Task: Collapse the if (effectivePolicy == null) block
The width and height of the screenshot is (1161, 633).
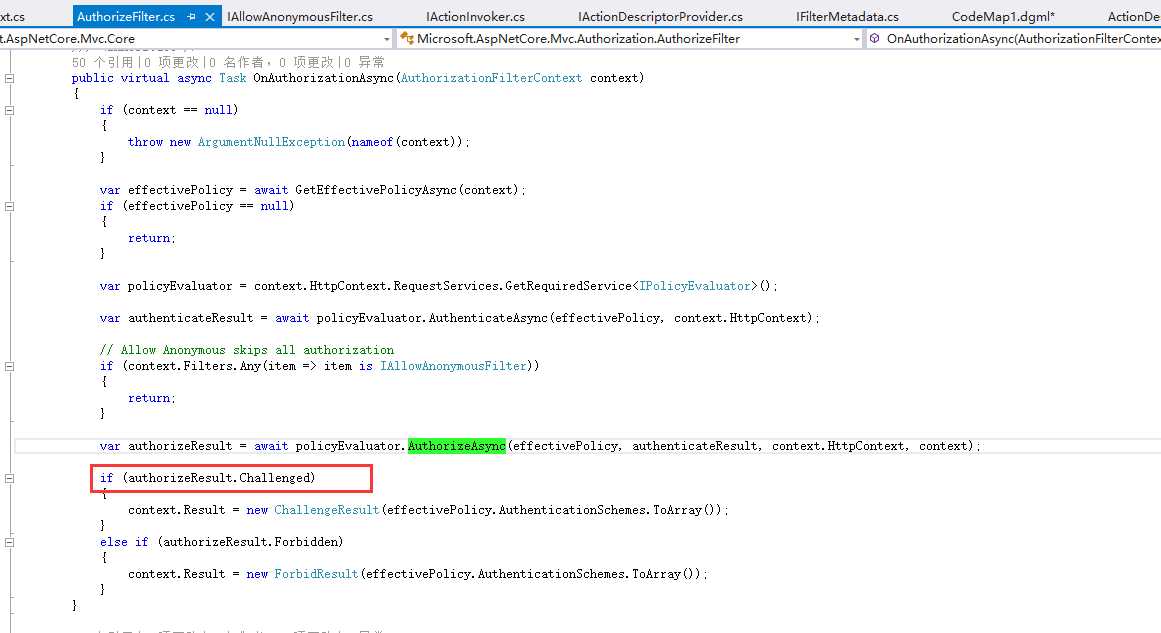Action: coord(9,207)
